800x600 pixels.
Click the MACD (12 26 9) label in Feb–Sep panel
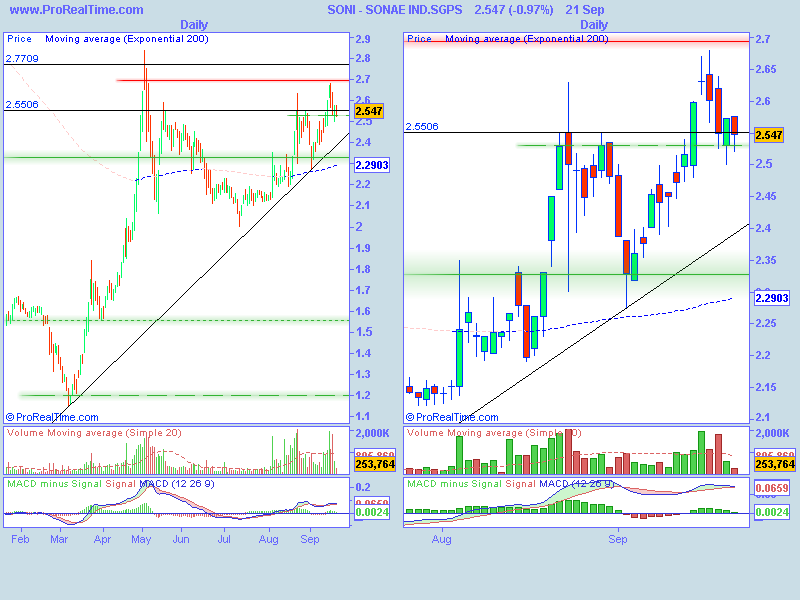[177, 484]
